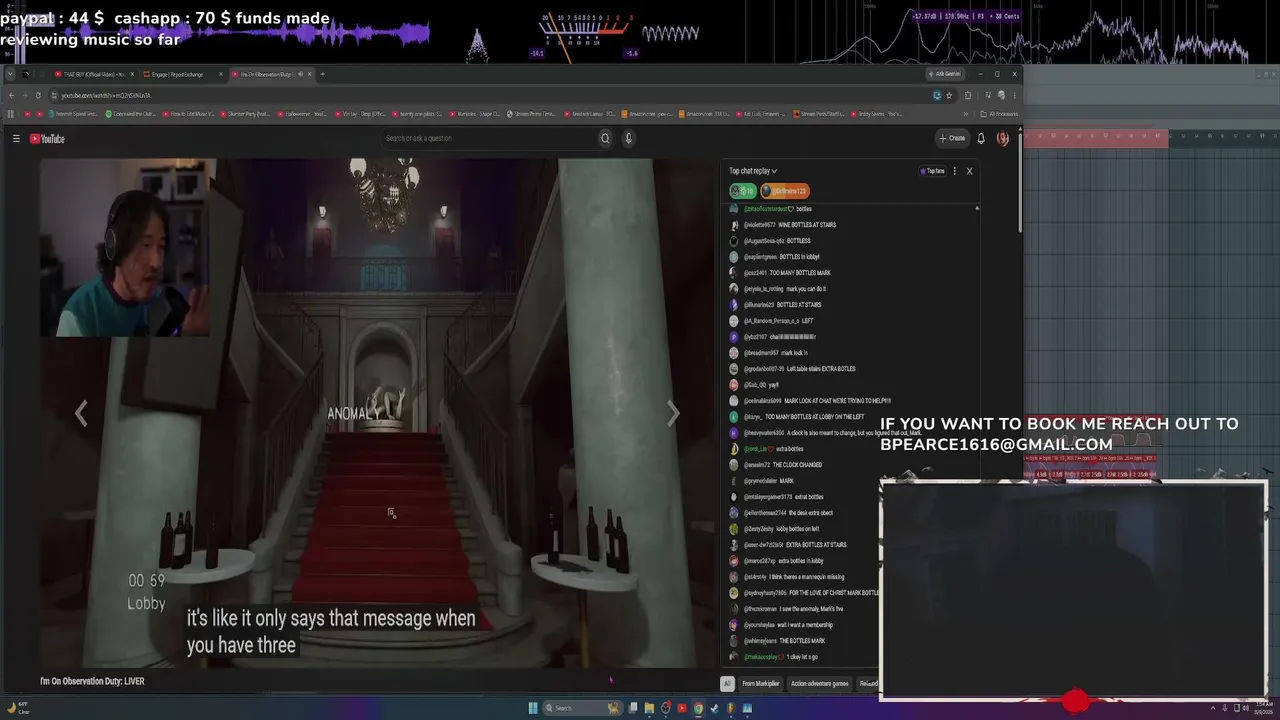Expand the Top chat replay dropdown
Image resolution: width=1280 pixels, height=720 pixels.
[753, 171]
